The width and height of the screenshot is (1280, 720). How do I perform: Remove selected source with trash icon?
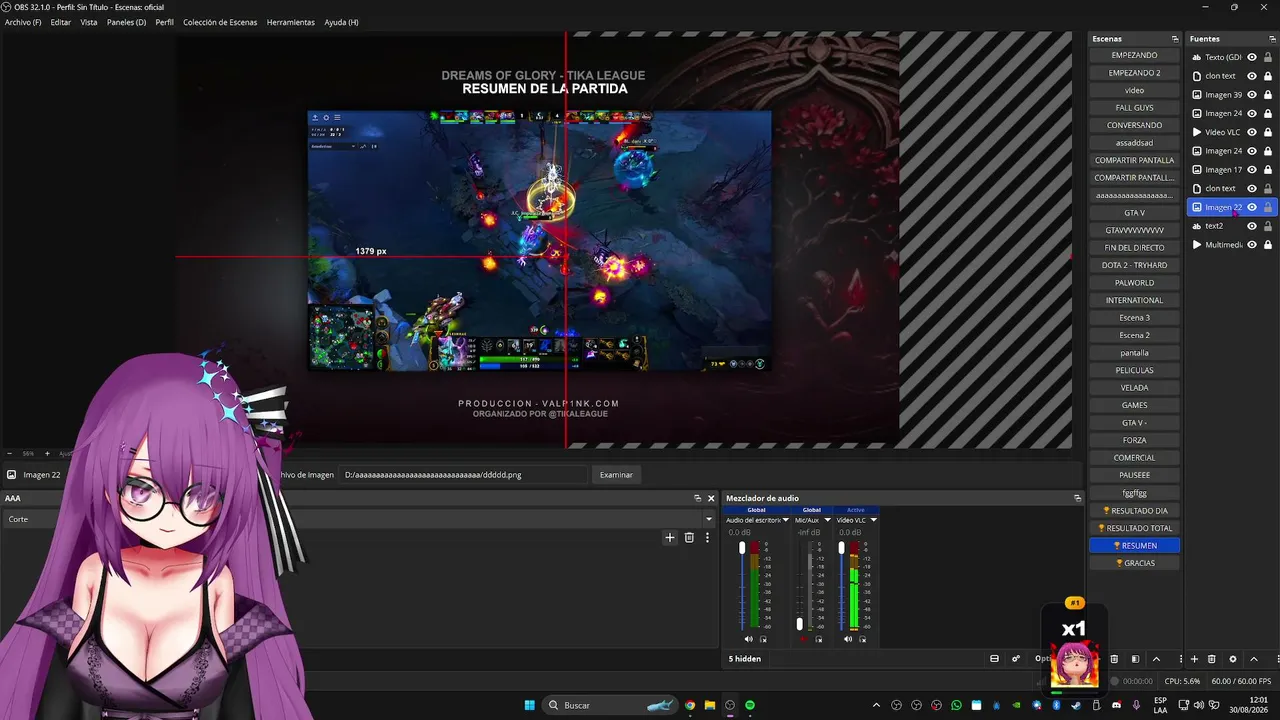[x=1212, y=659]
